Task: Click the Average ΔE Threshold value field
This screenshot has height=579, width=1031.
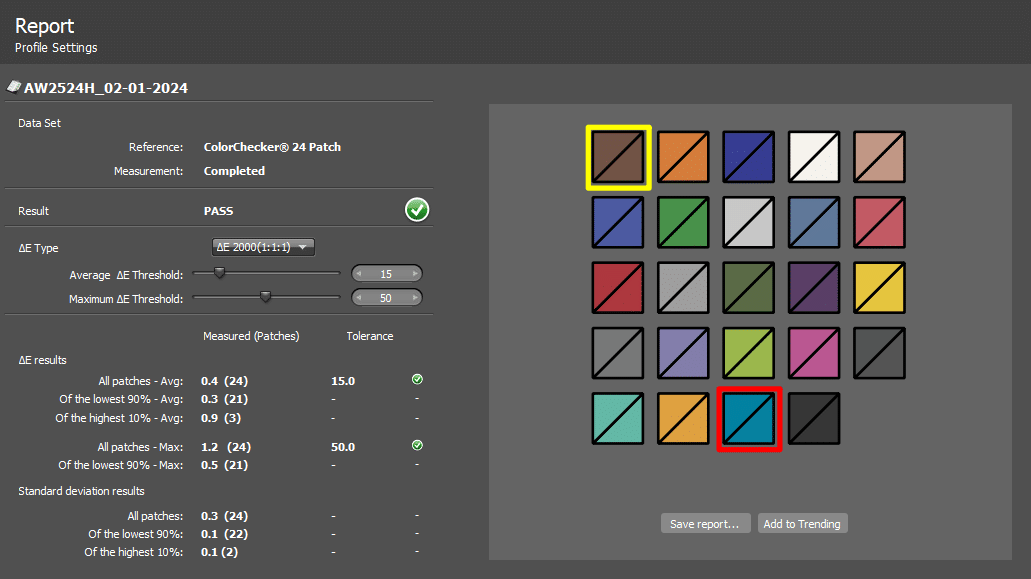Action: 386,274
